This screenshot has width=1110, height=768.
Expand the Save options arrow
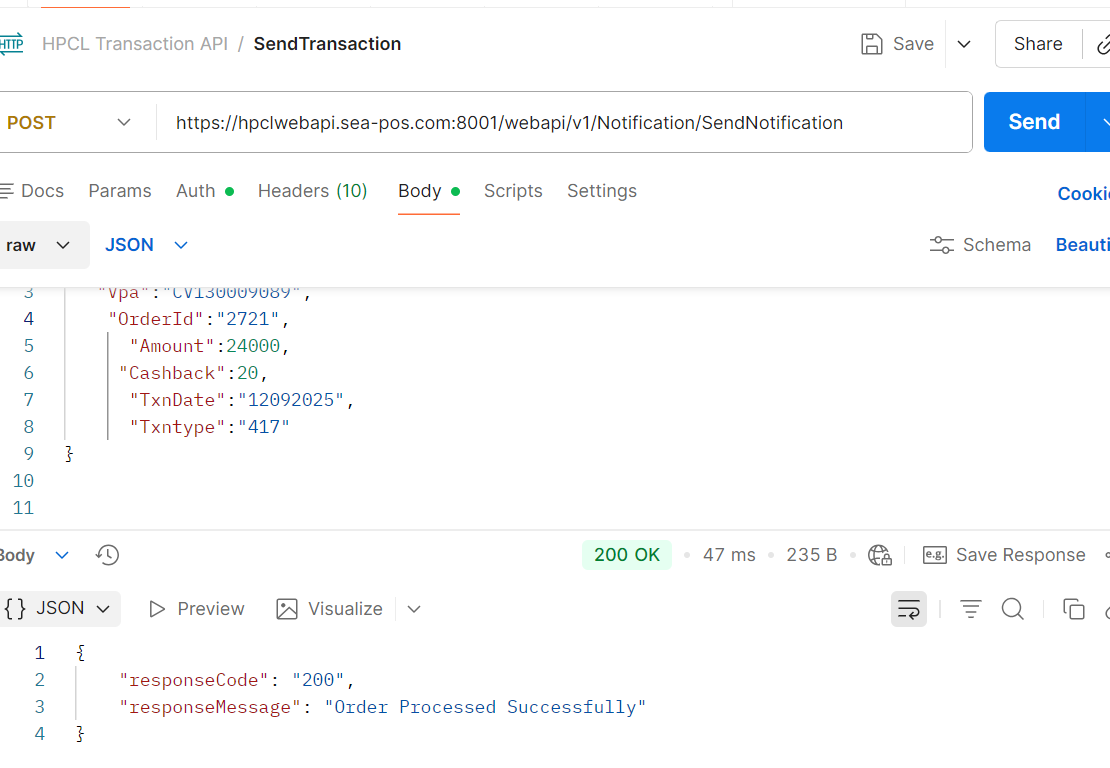964,44
